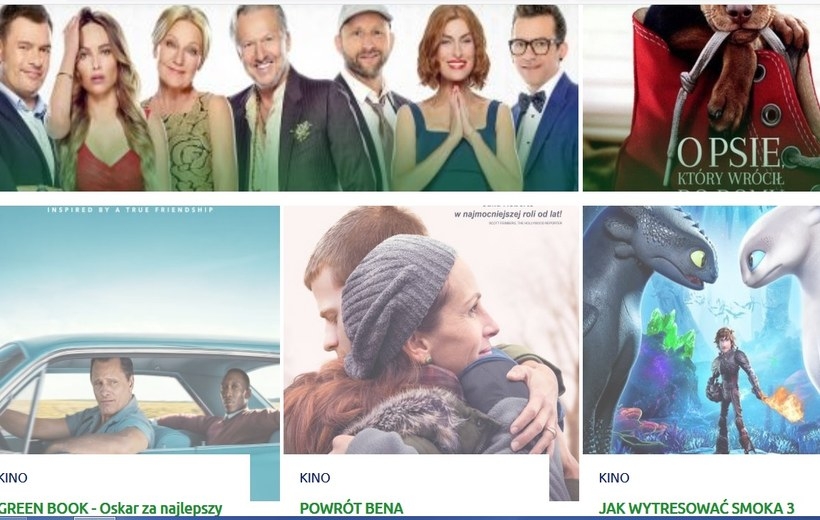The image size is (820, 520).
Task: Click the O PSIE title text on poster
Action: 730,152
